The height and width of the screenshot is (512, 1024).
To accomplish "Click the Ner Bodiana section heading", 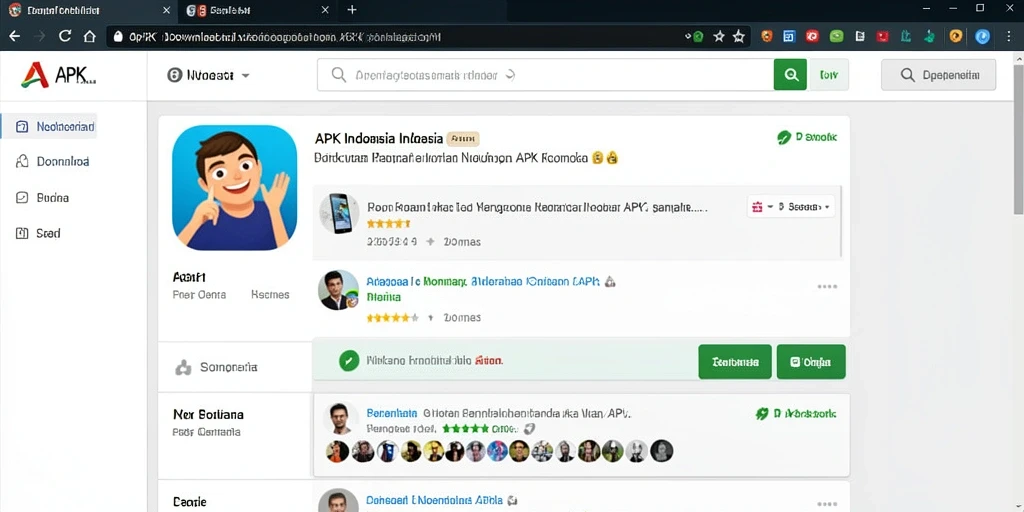I will [x=208, y=414].
